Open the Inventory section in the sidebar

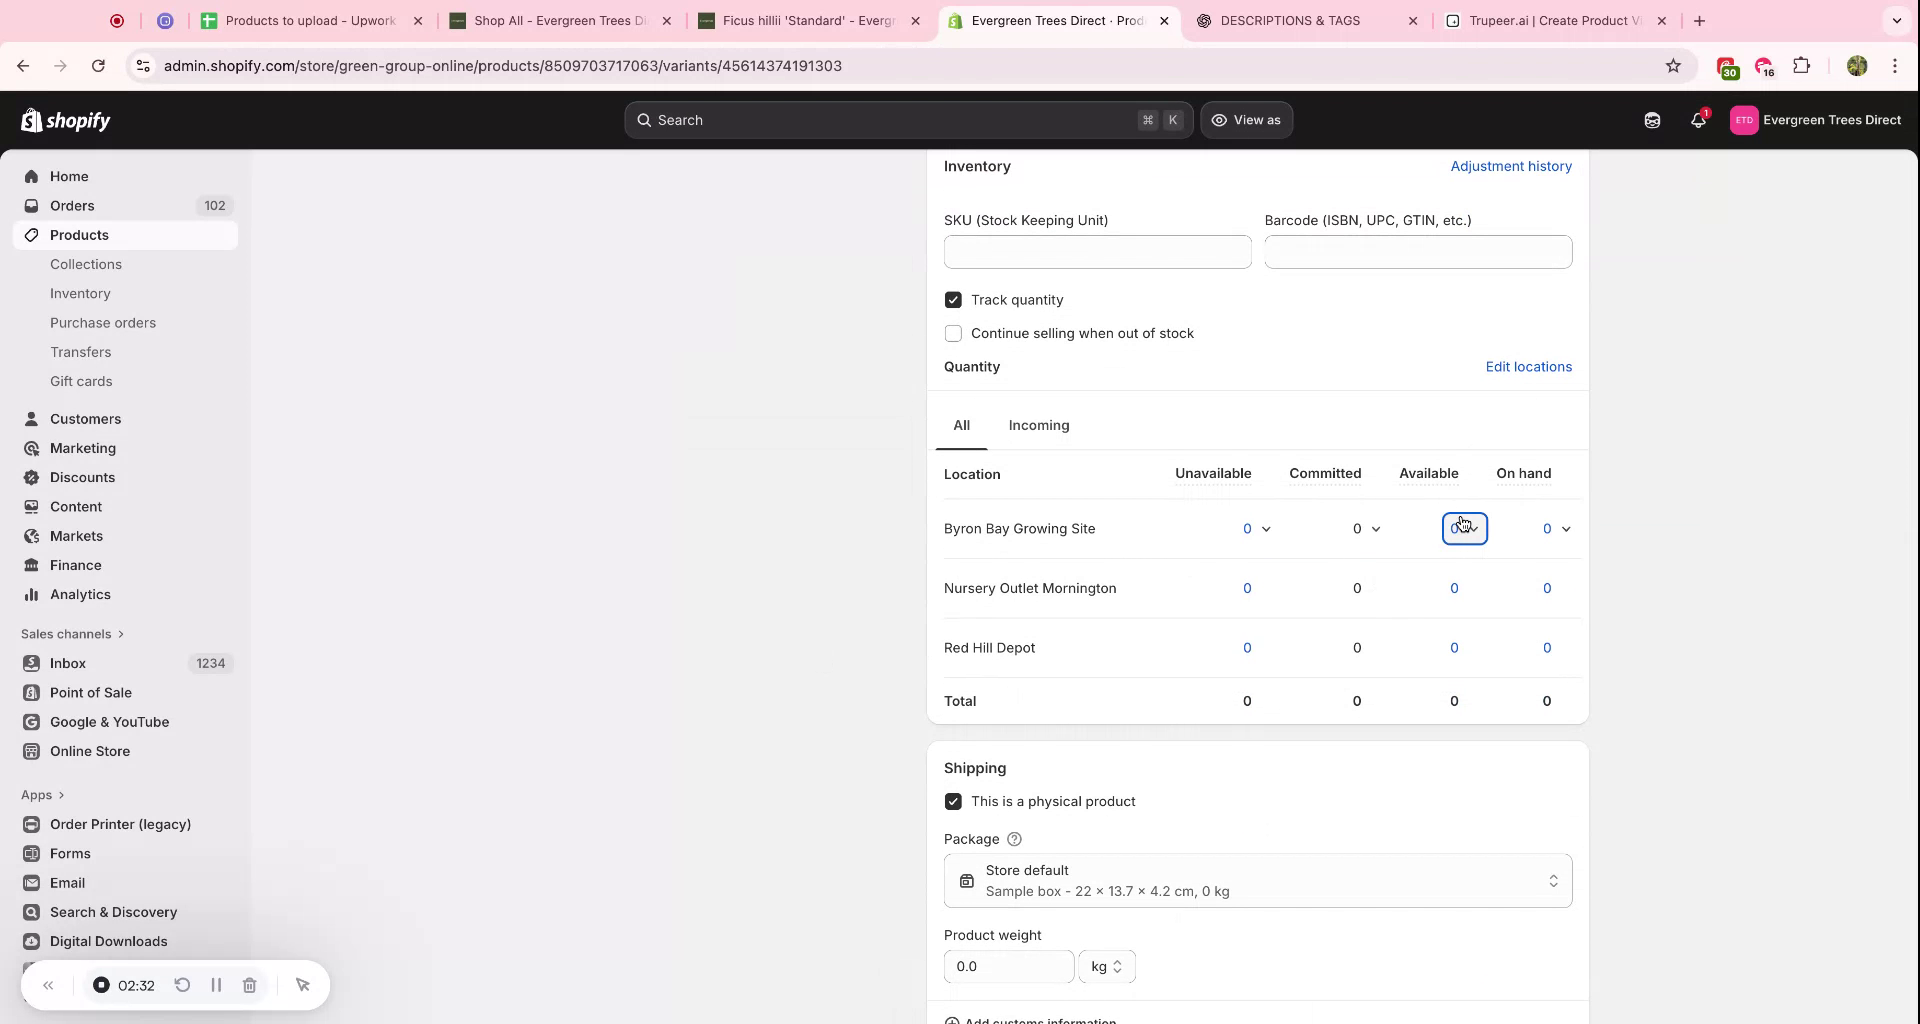click(x=80, y=293)
